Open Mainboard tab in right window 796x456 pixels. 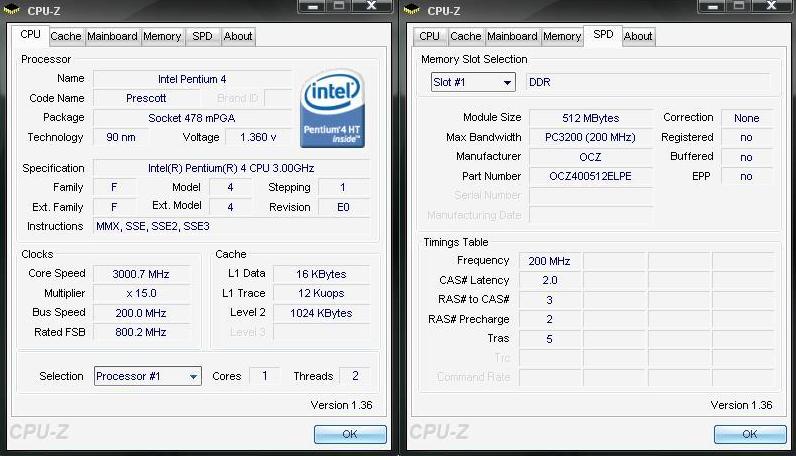512,37
